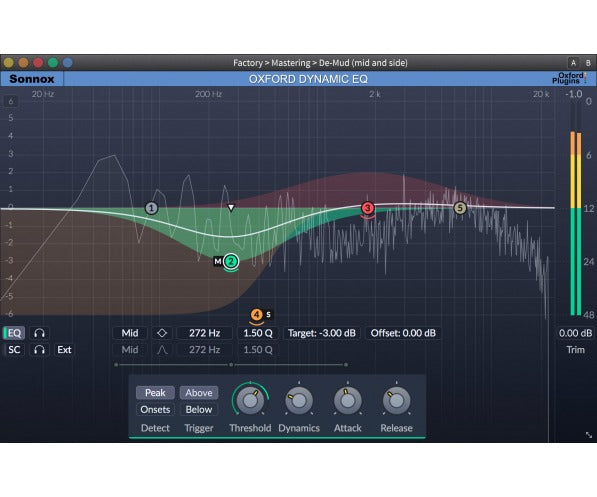The width and height of the screenshot is (597, 497).
Task: Click the white triangle frequency marker
Action: click(x=231, y=208)
